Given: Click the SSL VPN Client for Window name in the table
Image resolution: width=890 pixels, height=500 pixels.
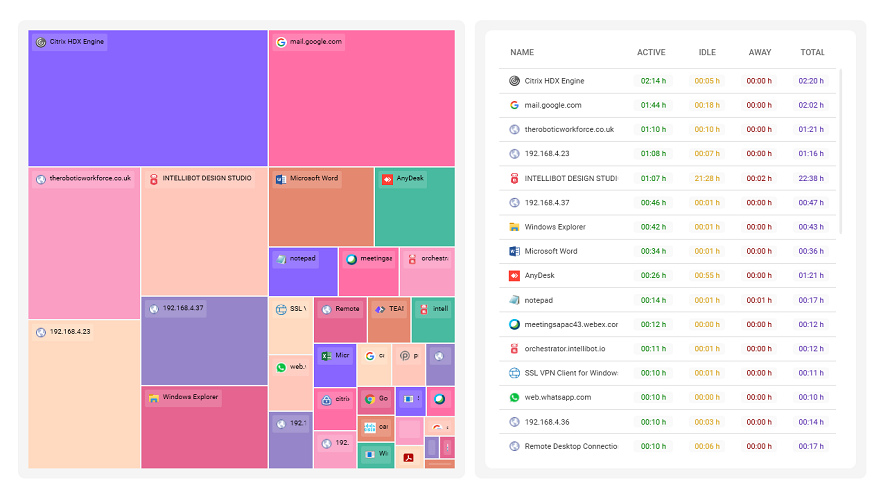Looking at the screenshot, I should tap(571, 373).
